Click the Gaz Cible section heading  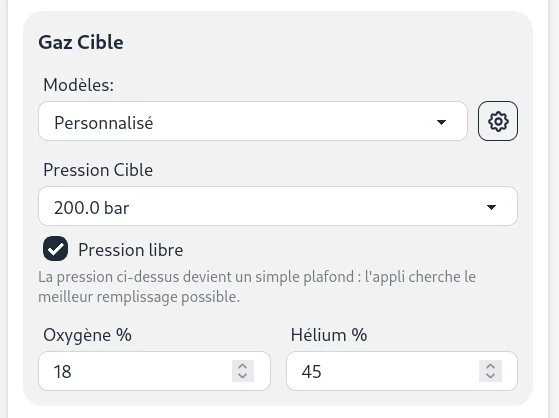pos(81,42)
